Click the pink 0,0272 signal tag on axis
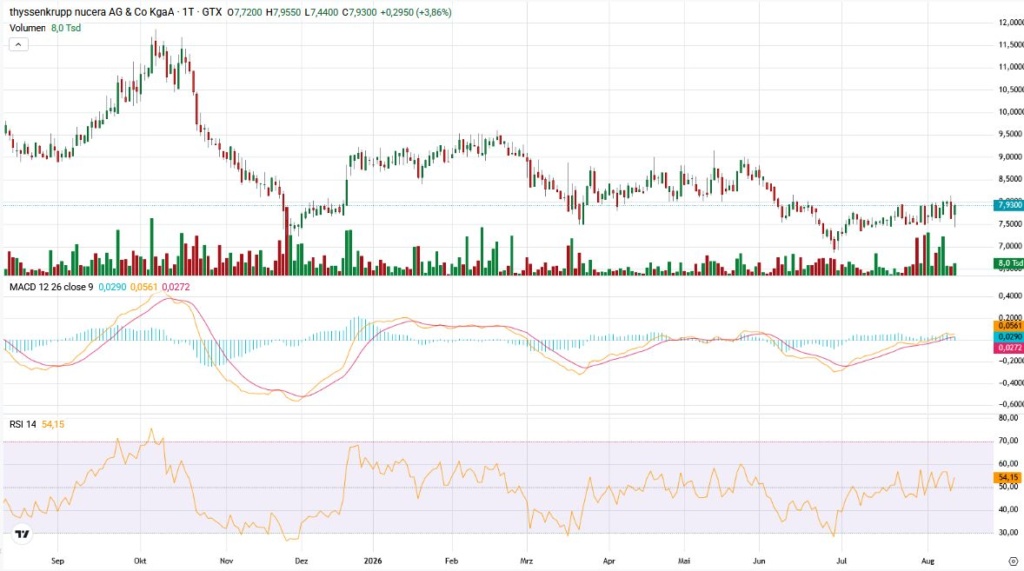This screenshot has height=571, width=1024. tap(1008, 348)
